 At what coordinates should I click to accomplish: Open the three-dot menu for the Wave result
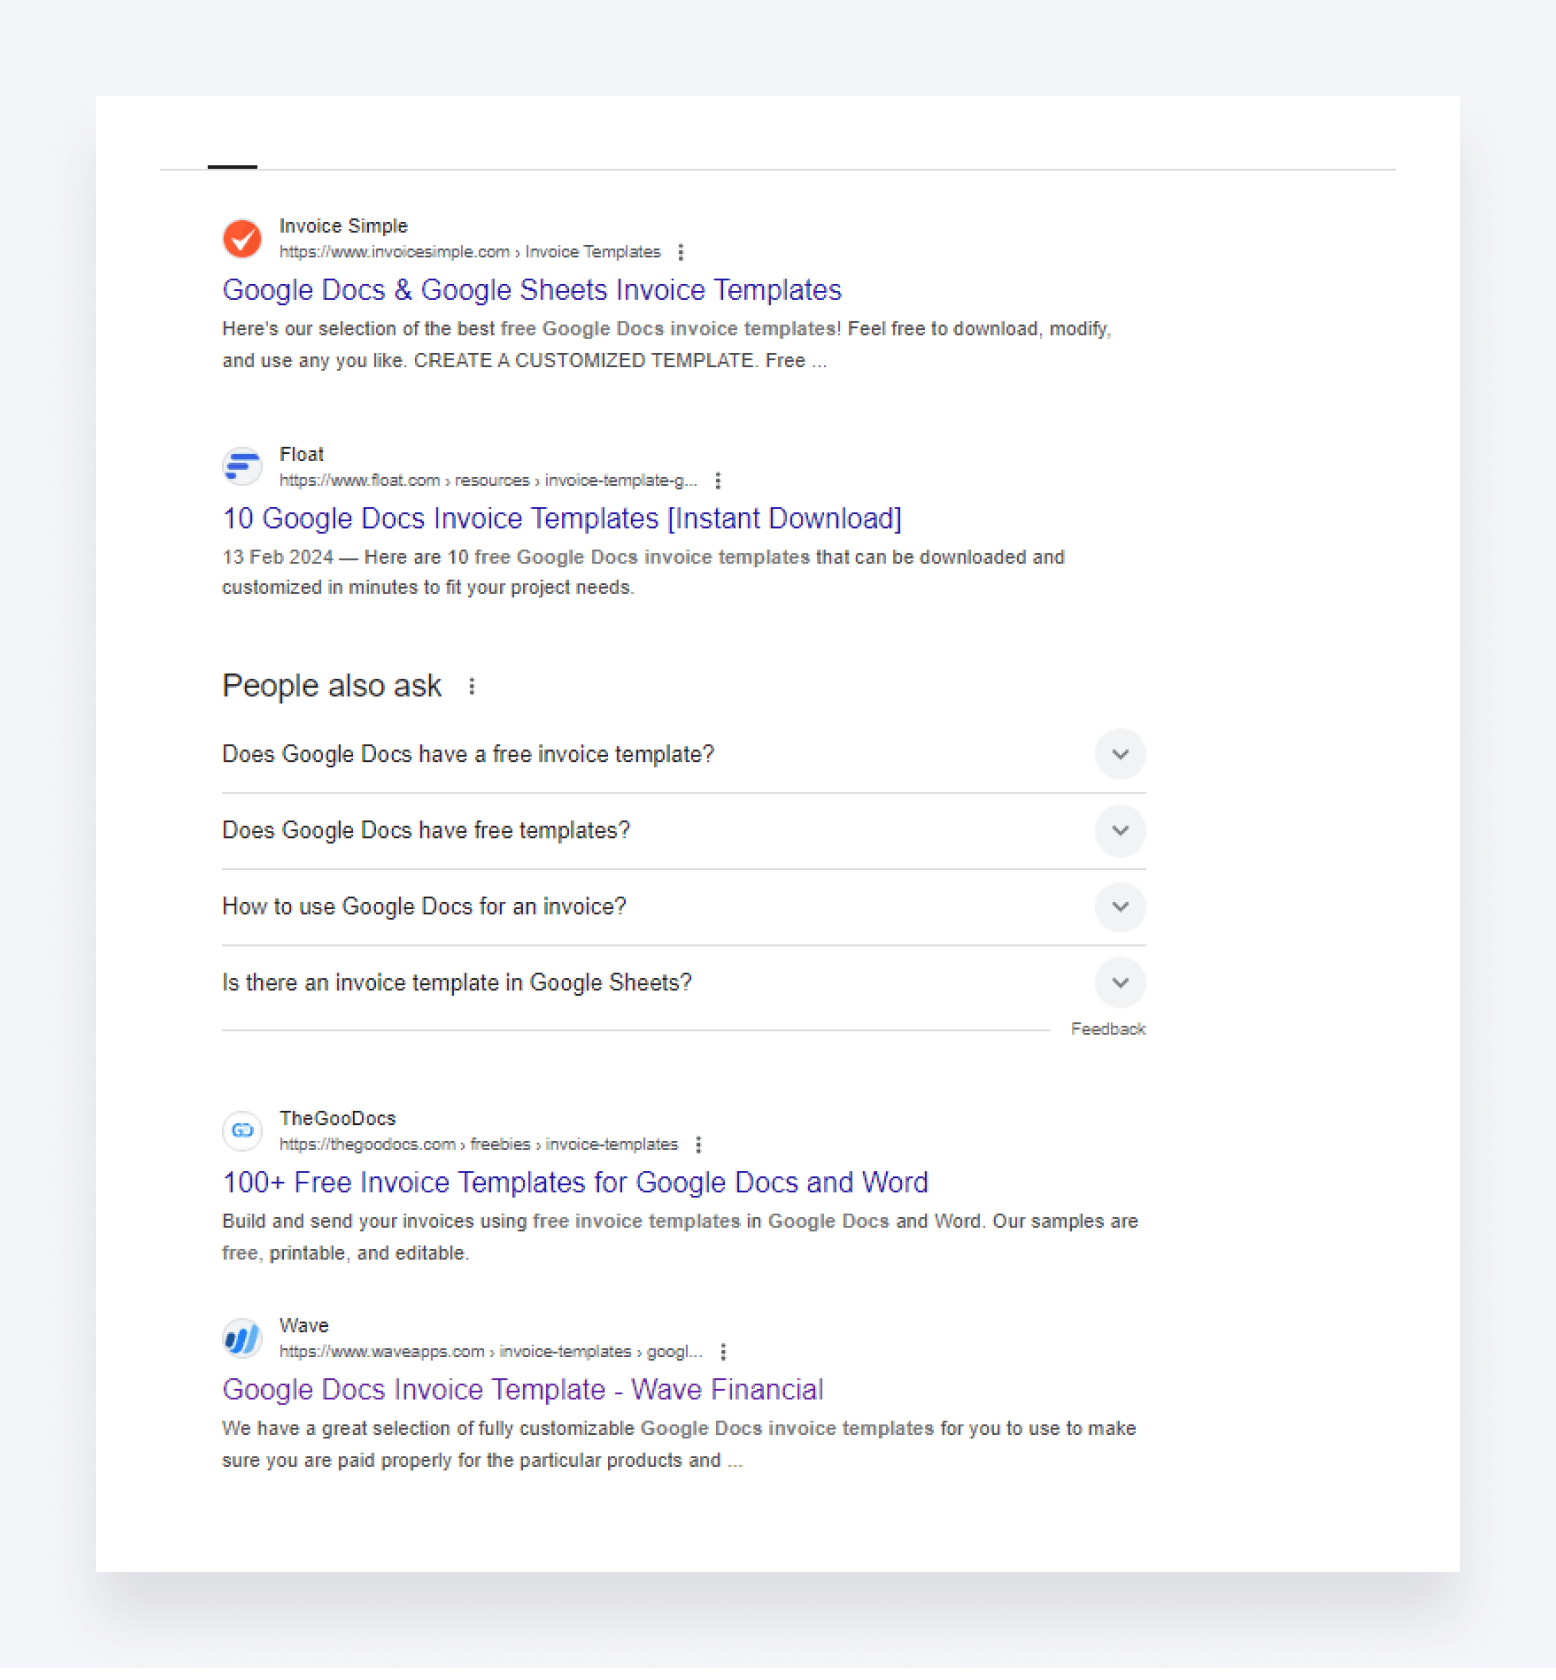[723, 1351]
